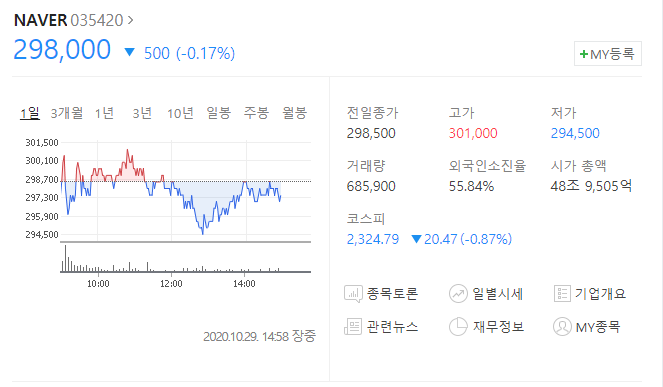Click the MY종목 user profile icon
Screen dimensions: 663x387
coord(562,327)
